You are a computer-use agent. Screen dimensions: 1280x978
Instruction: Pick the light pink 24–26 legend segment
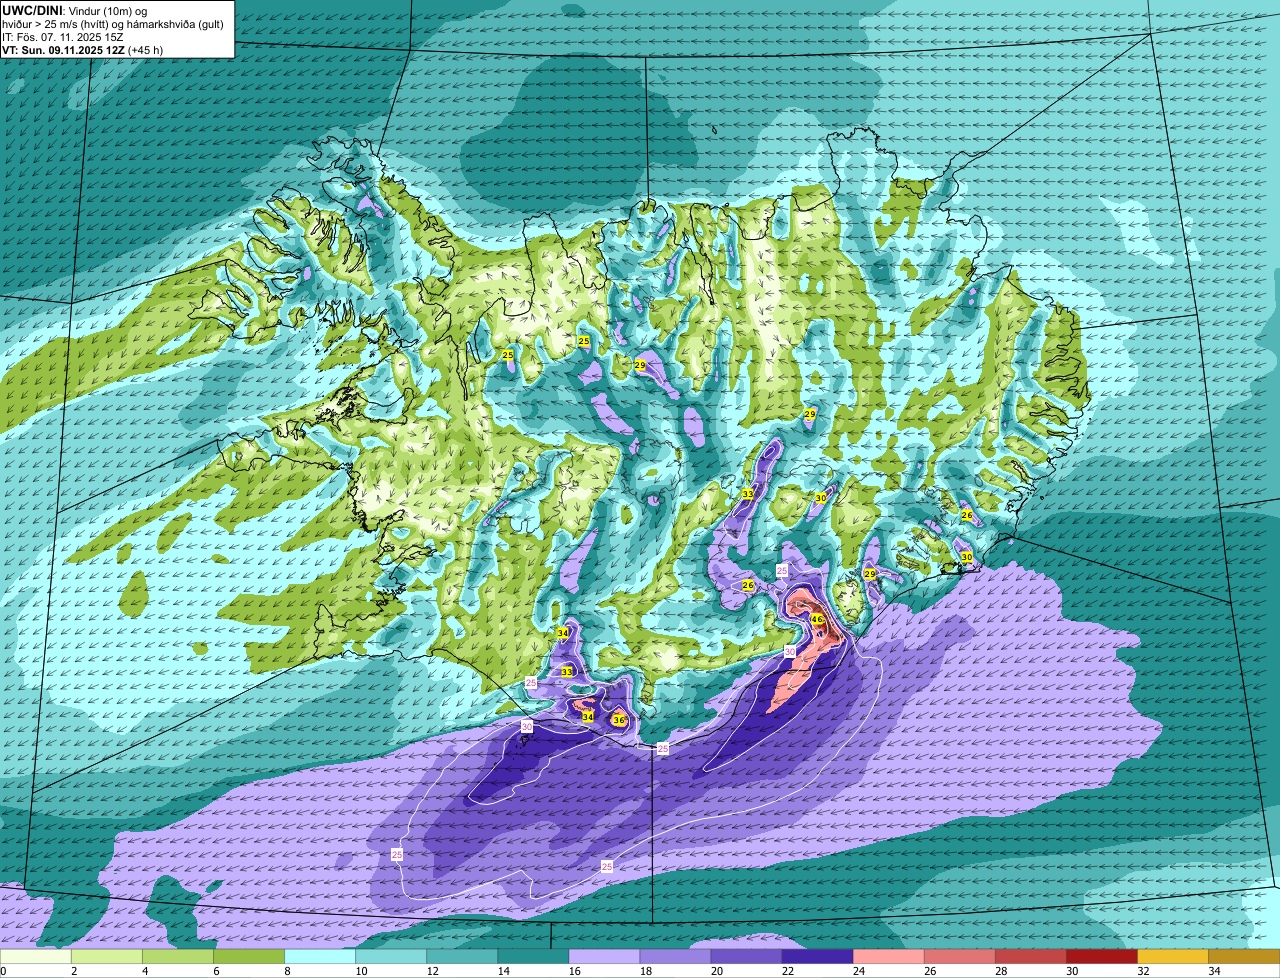click(x=888, y=956)
